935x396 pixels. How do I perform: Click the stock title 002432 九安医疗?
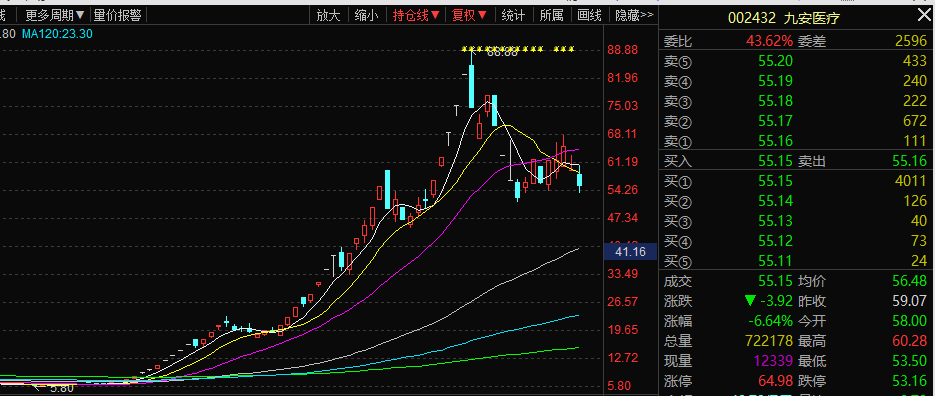(784, 18)
